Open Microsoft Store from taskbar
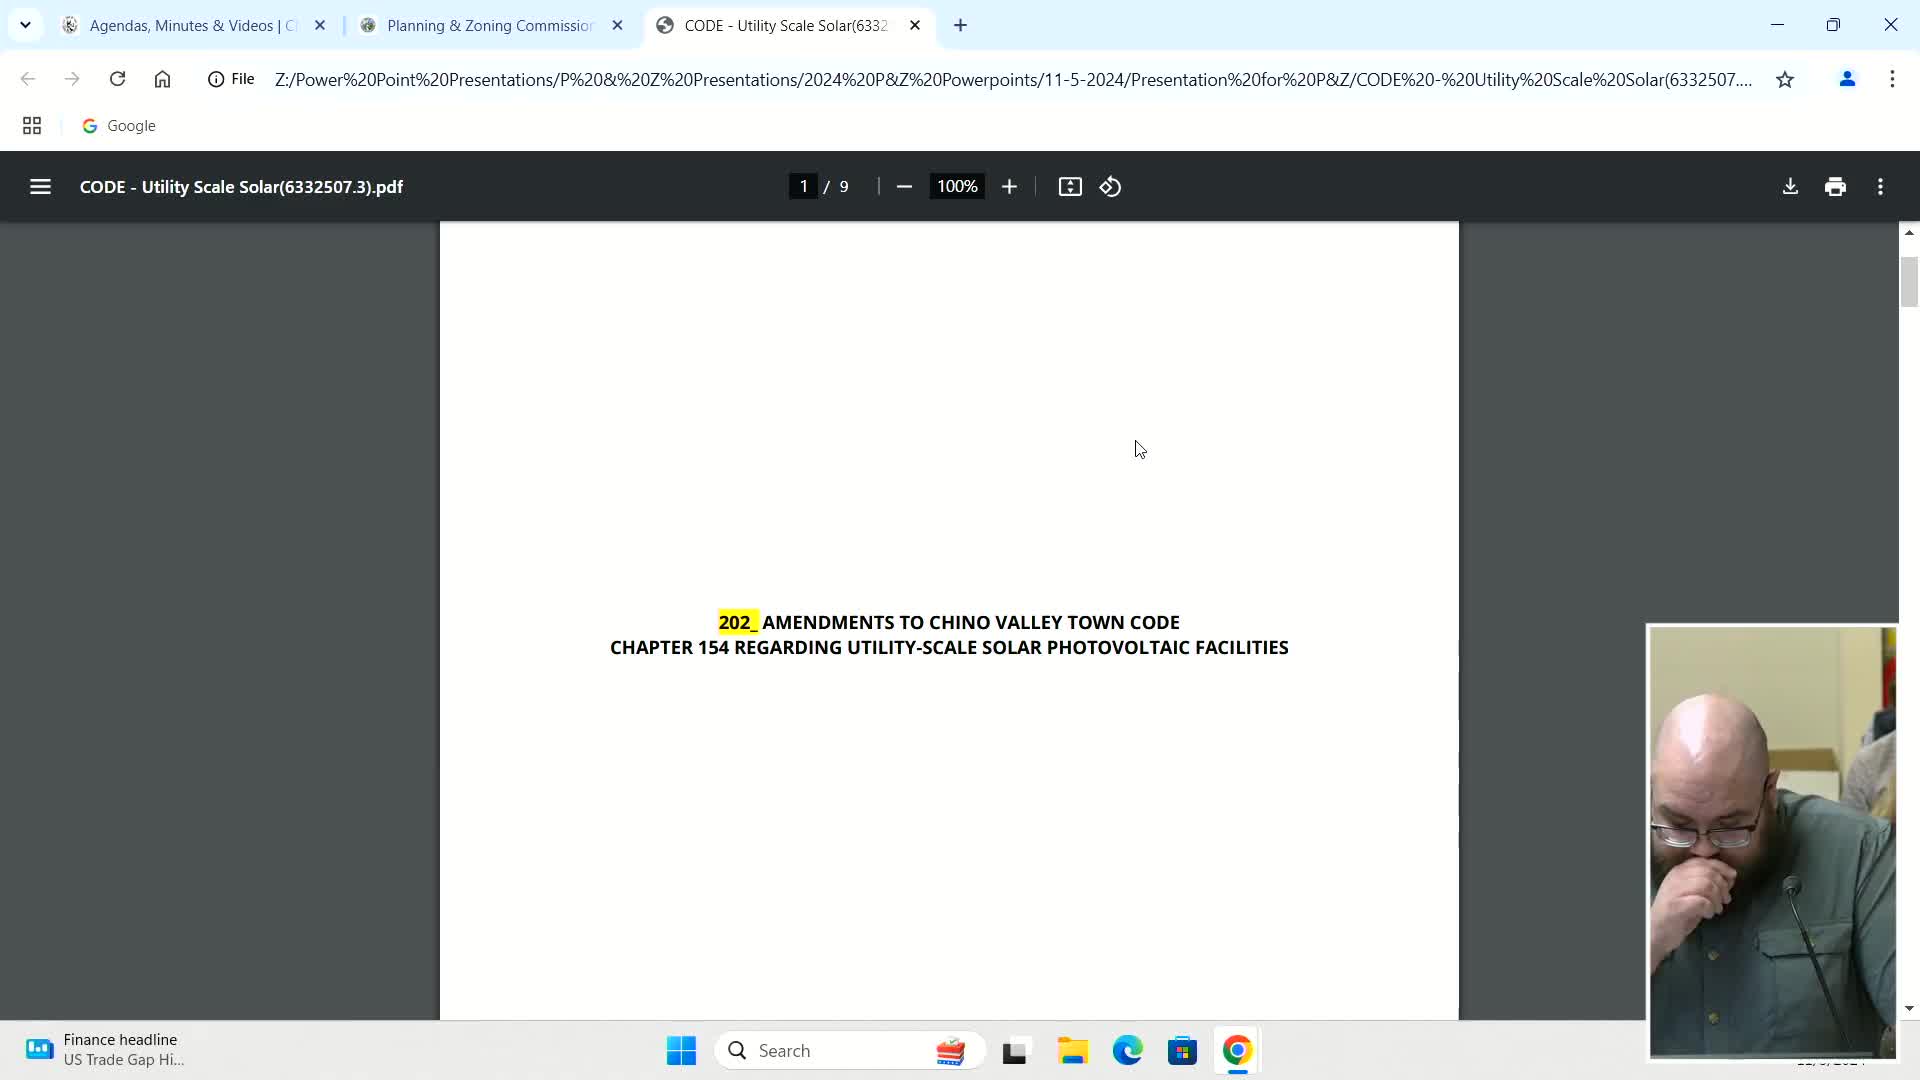Image resolution: width=1920 pixels, height=1080 pixels. (x=1182, y=1051)
